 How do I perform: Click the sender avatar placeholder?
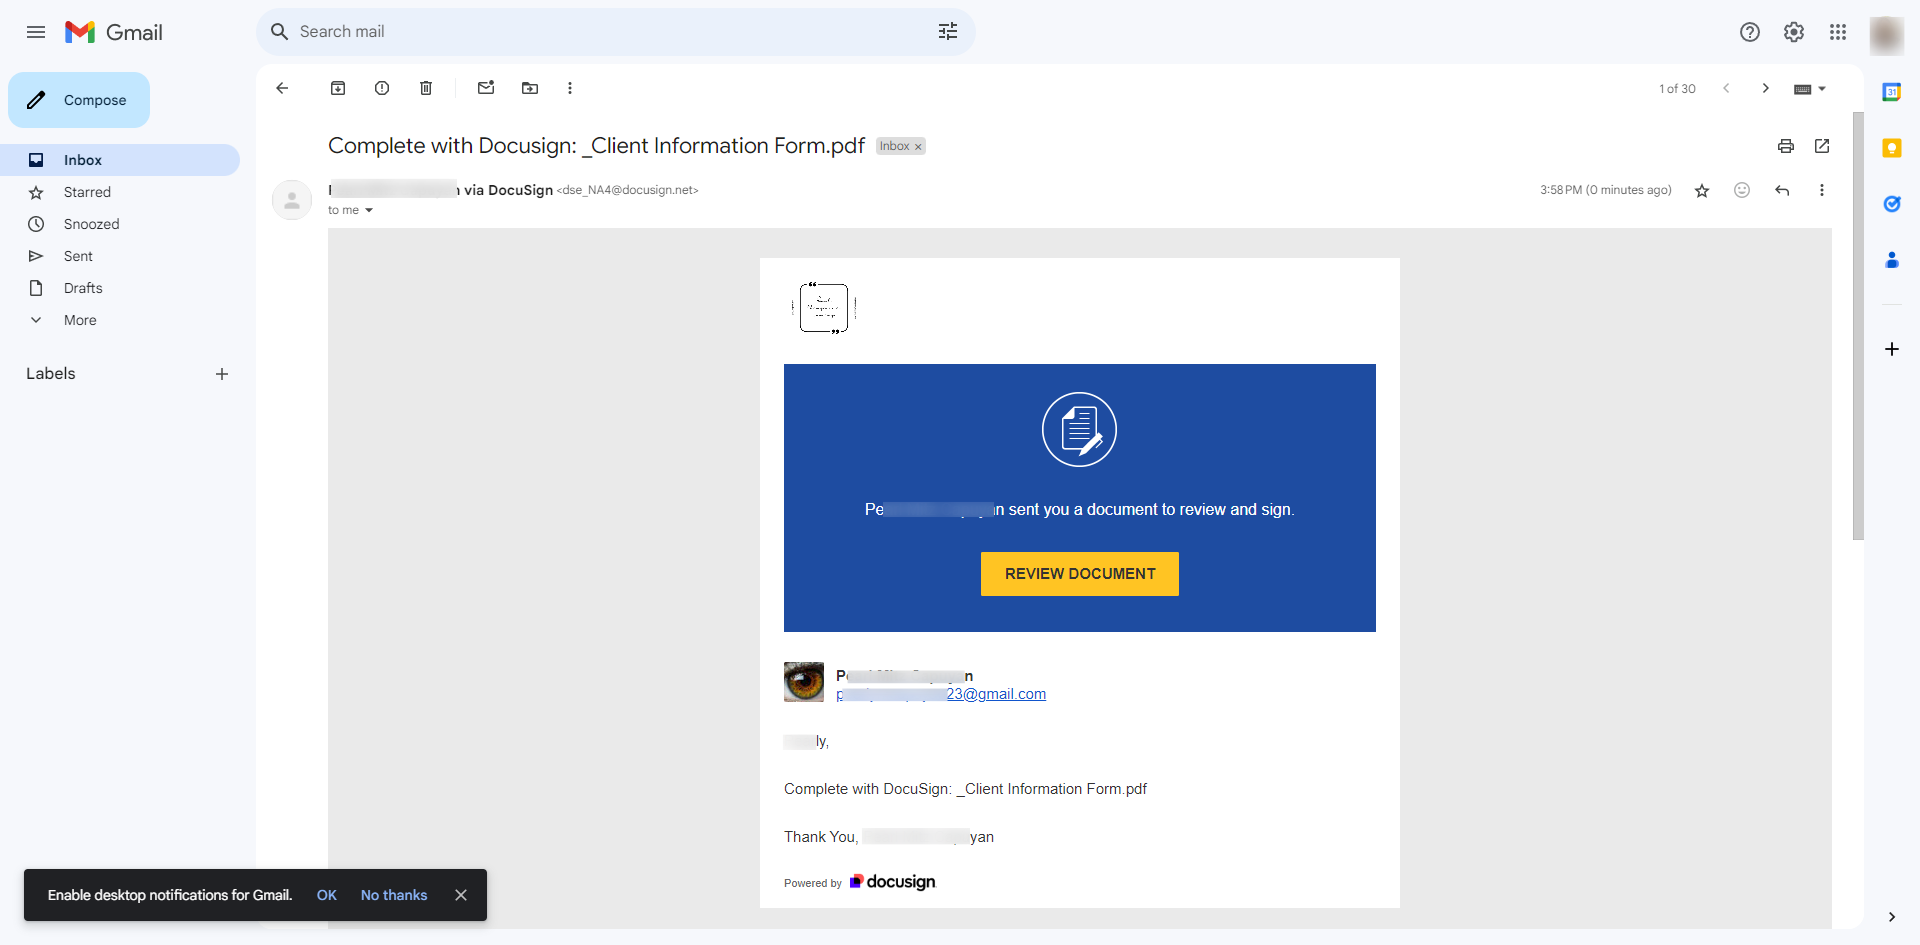(x=292, y=200)
